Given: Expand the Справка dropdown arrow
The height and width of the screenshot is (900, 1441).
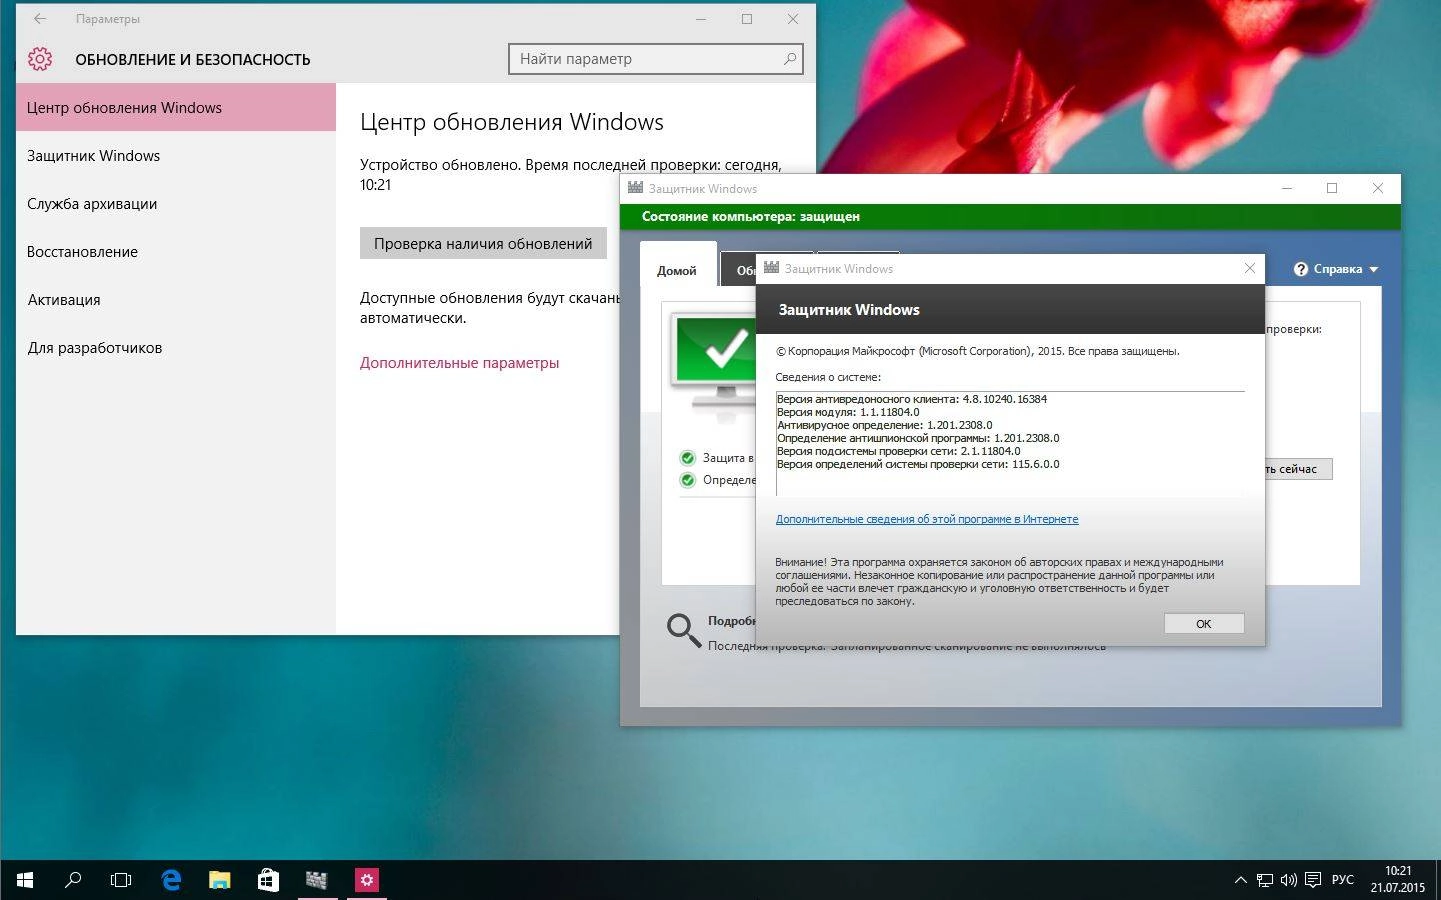Looking at the screenshot, I should (x=1373, y=270).
